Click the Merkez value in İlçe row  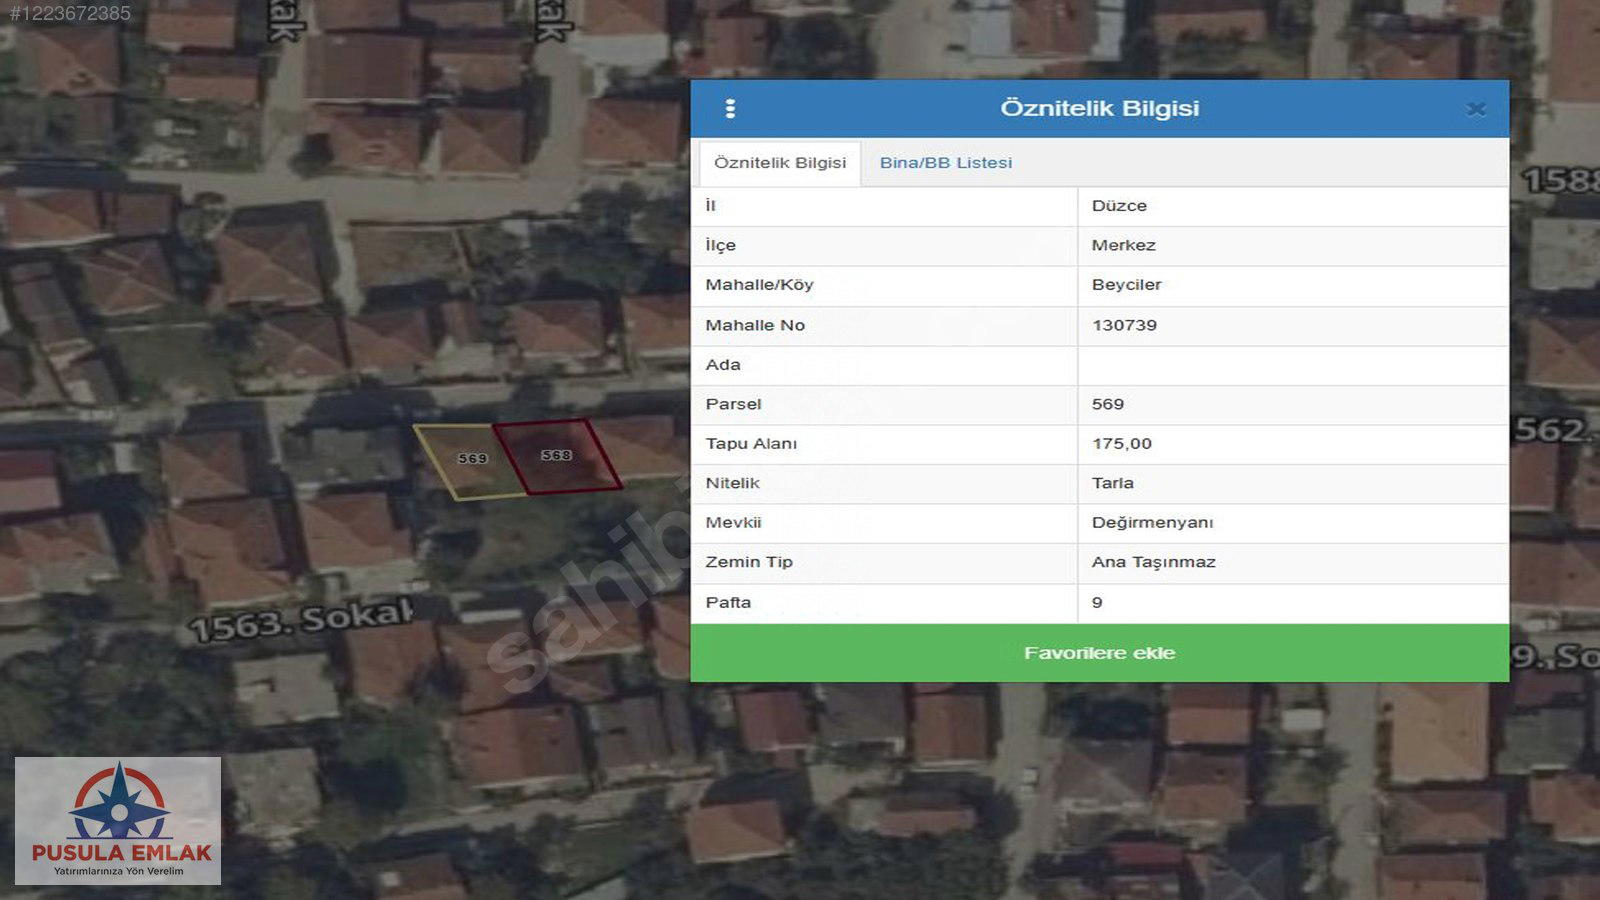click(1123, 246)
